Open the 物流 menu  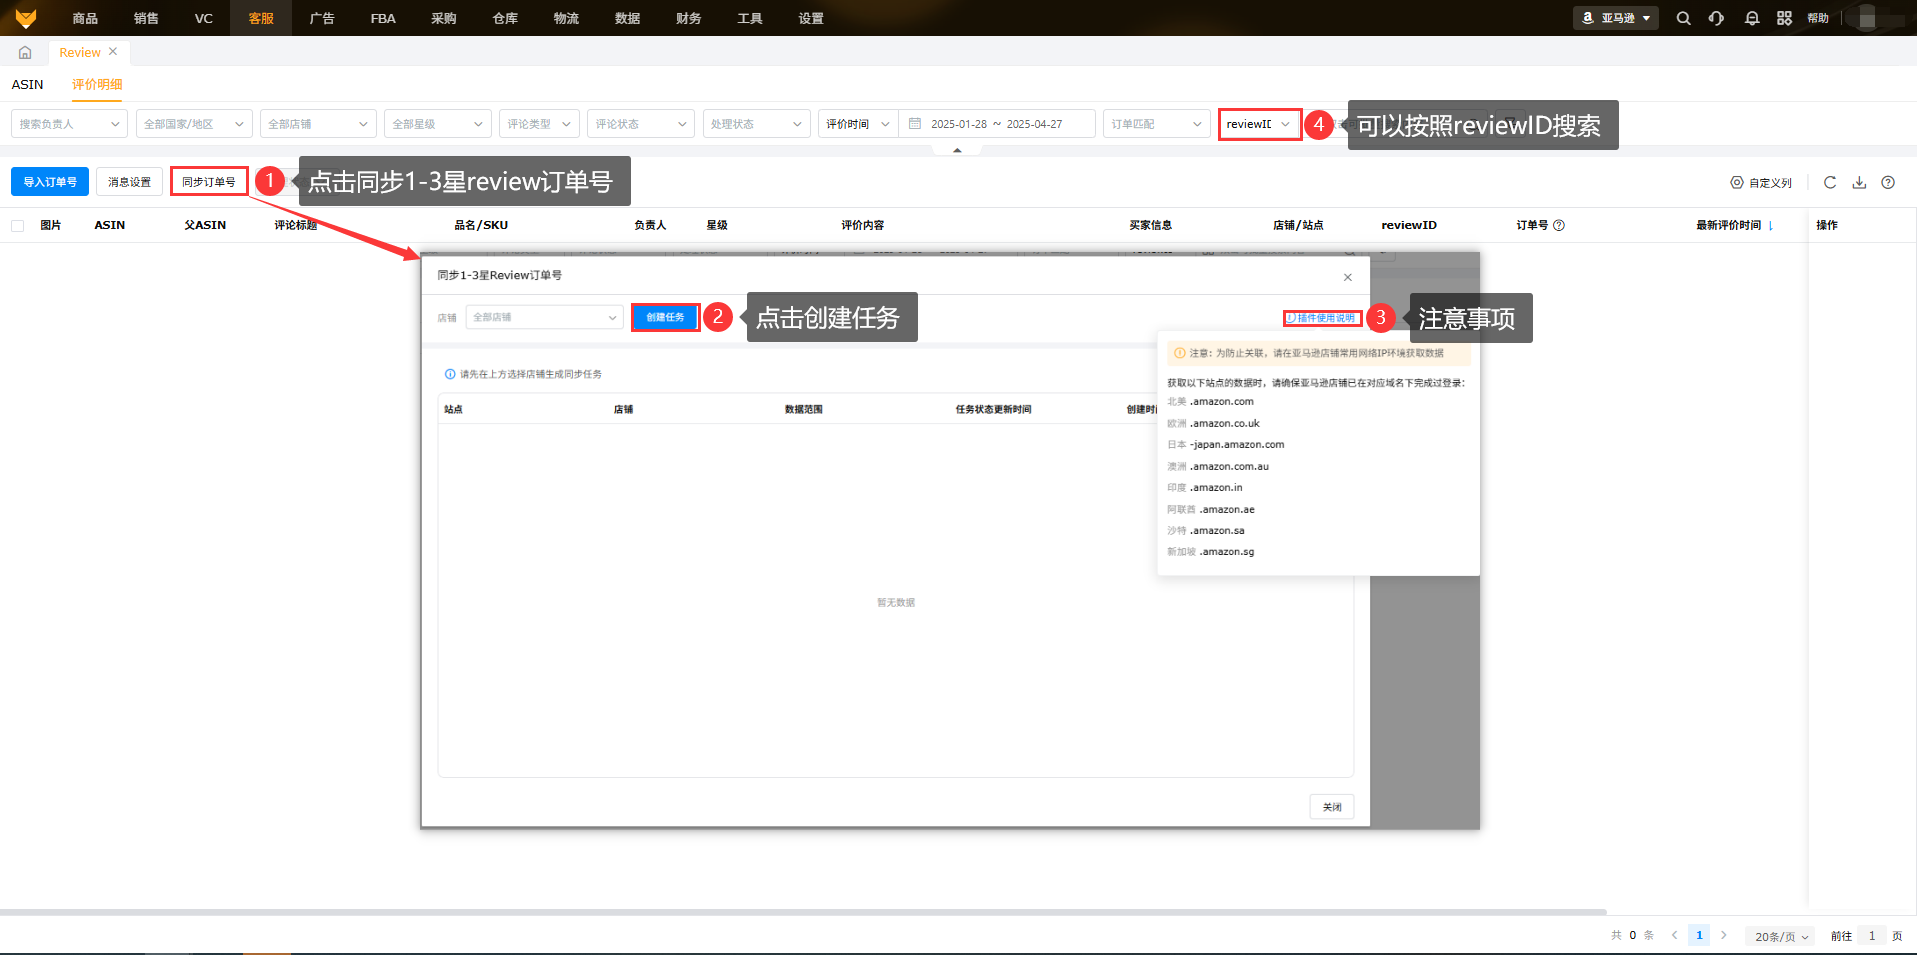click(x=566, y=18)
